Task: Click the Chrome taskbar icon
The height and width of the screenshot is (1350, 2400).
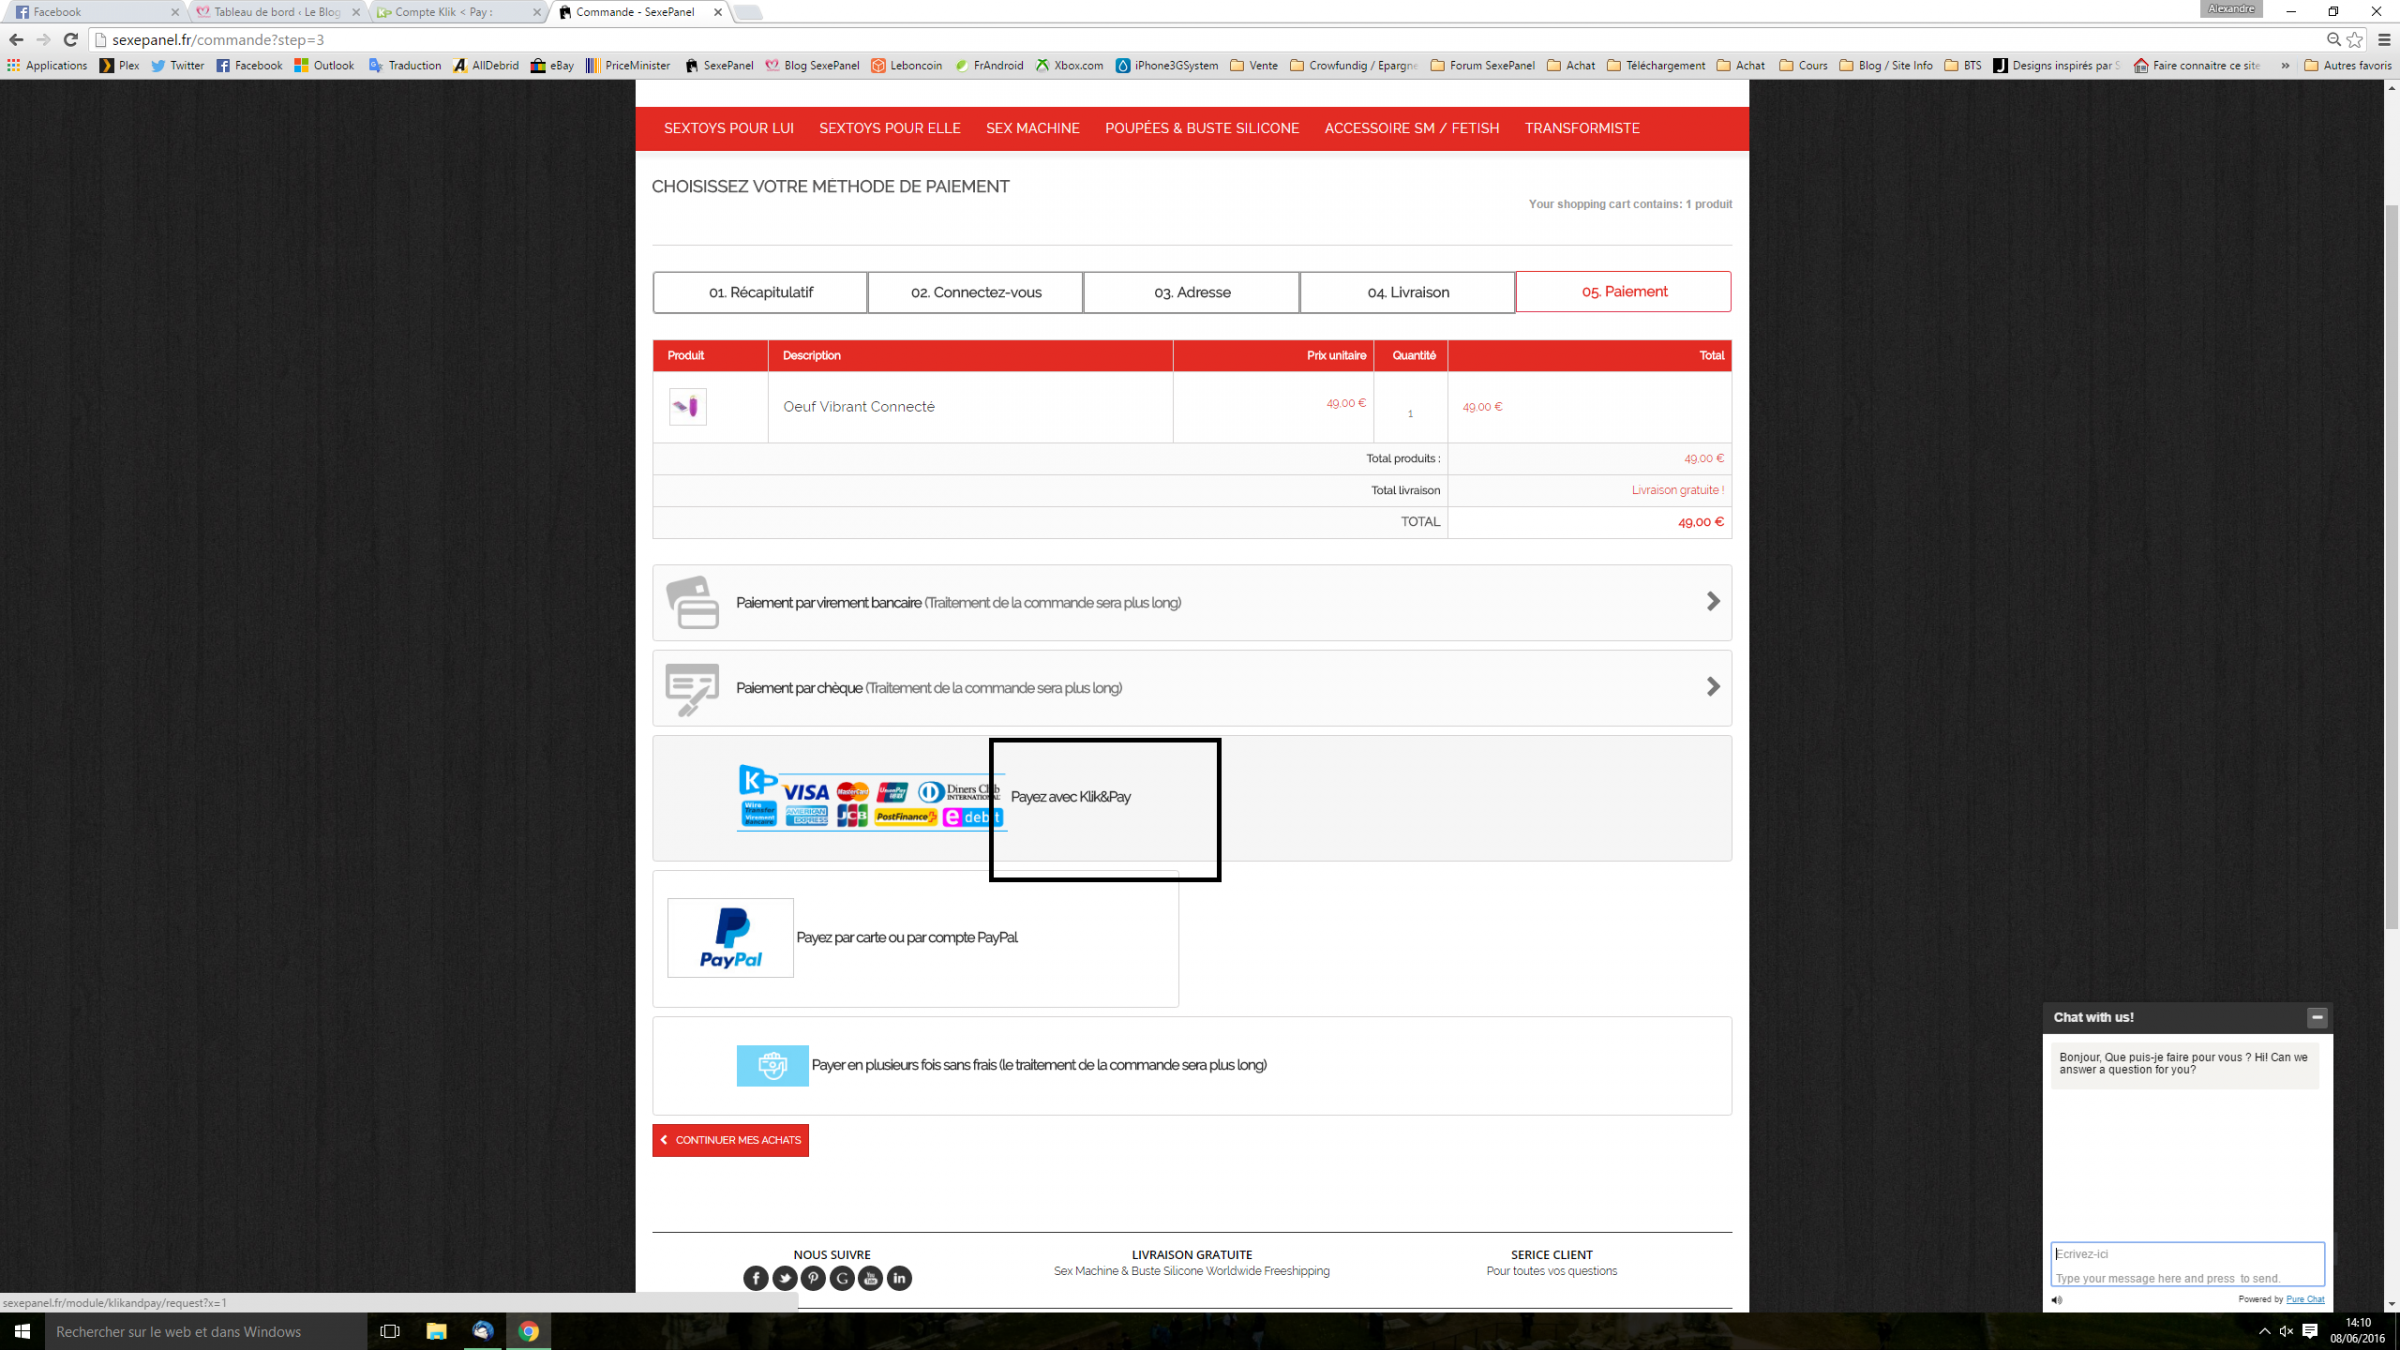Action: tap(528, 1331)
